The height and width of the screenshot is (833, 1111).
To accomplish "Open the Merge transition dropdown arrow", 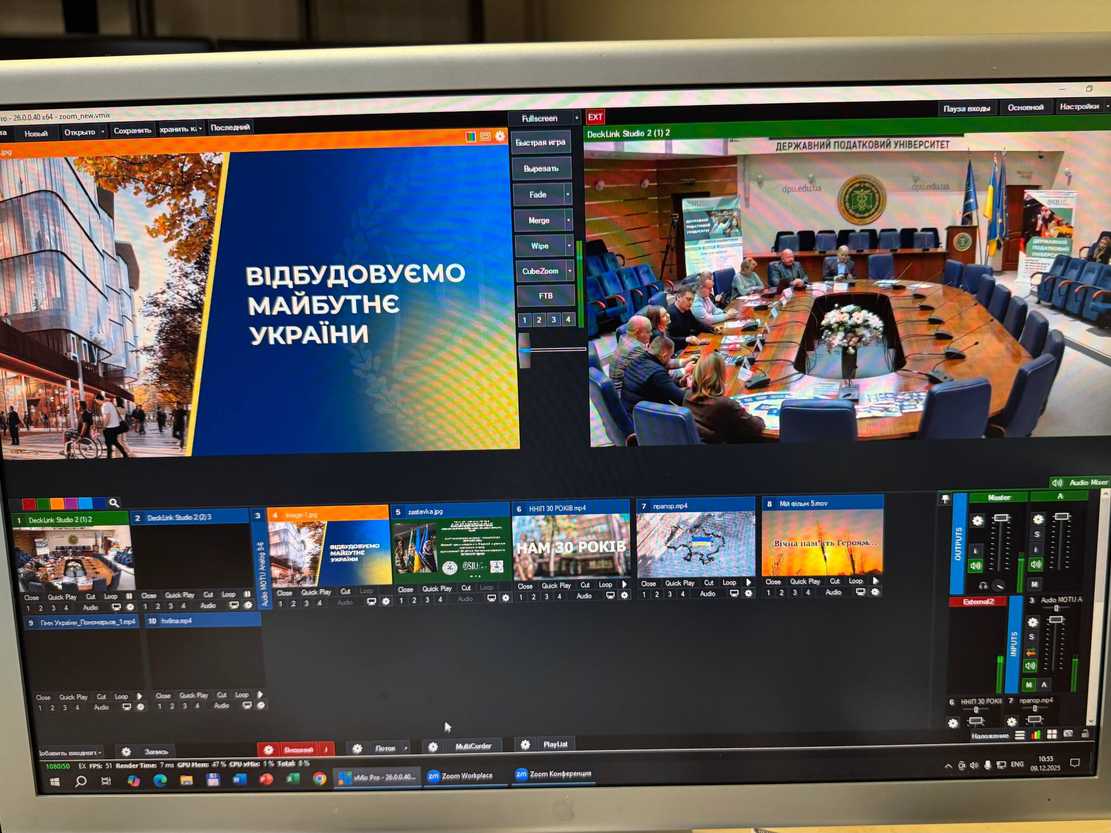I will 568,219.
